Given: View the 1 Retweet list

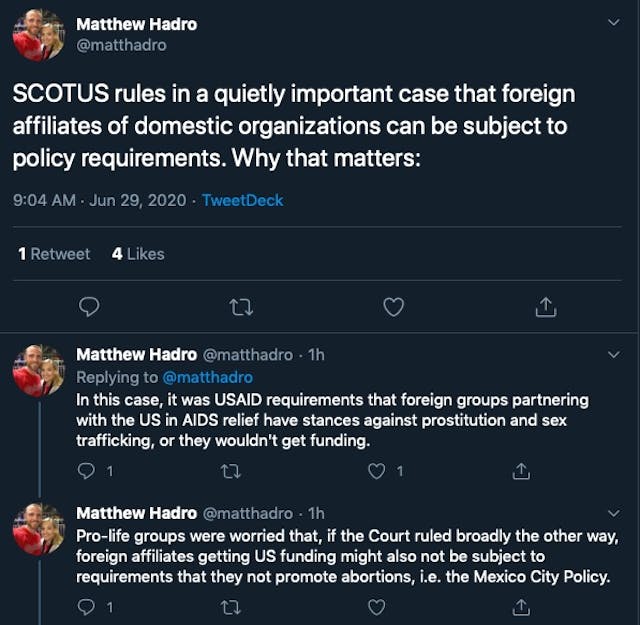Looking at the screenshot, I should (54, 254).
